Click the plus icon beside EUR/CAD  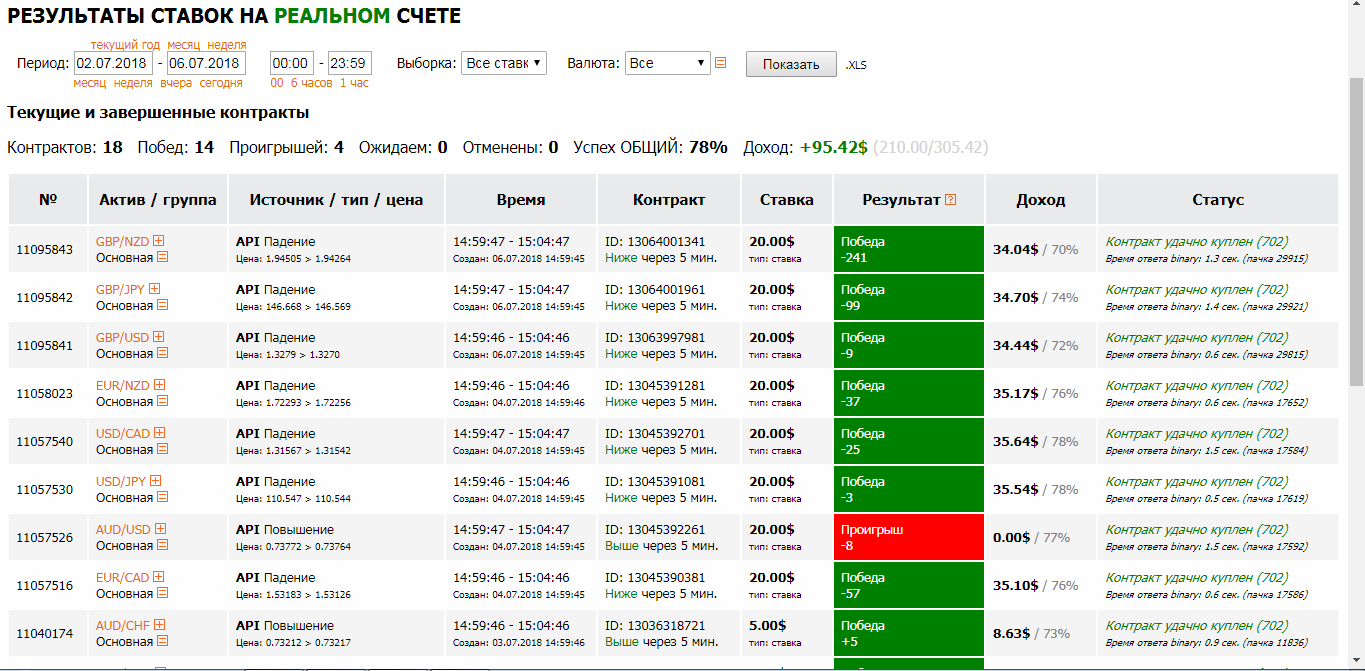[158, 577]
